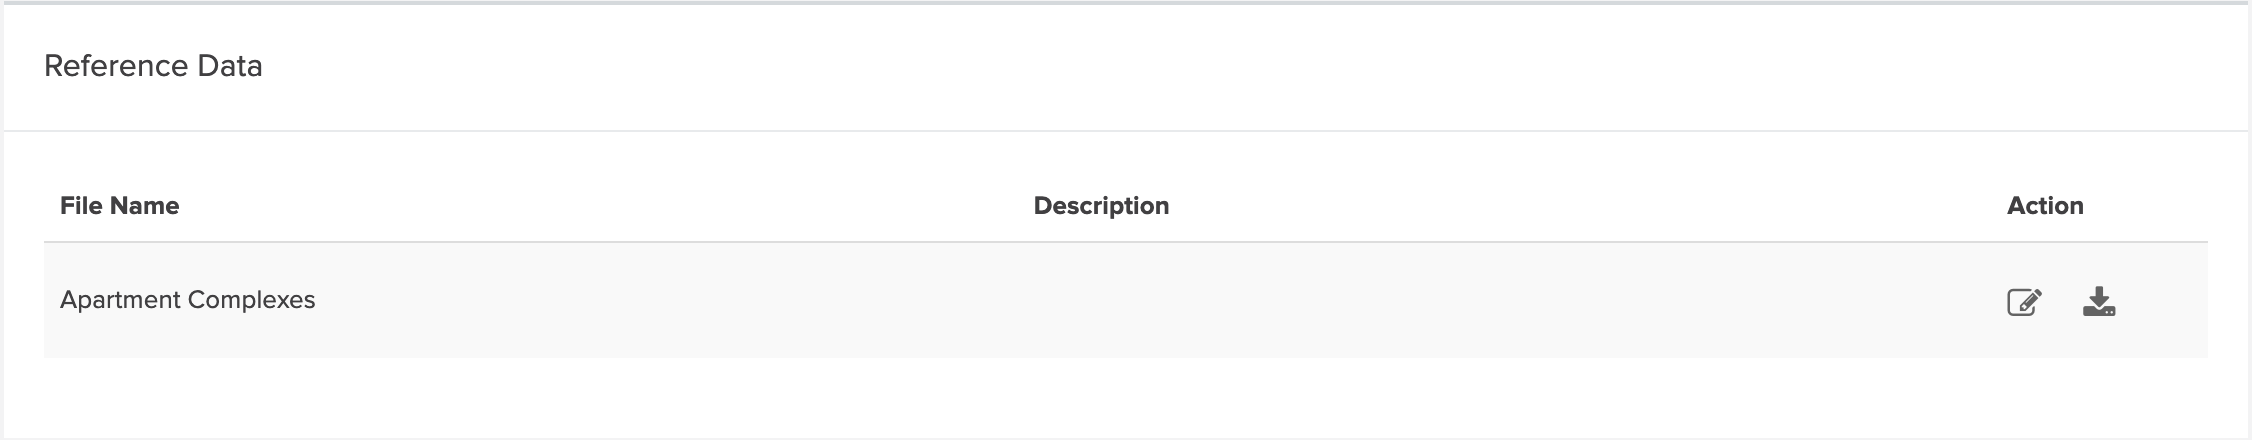Sort the table by File Name
This screenshot has width=2252, height=440.
coord(119,206)
